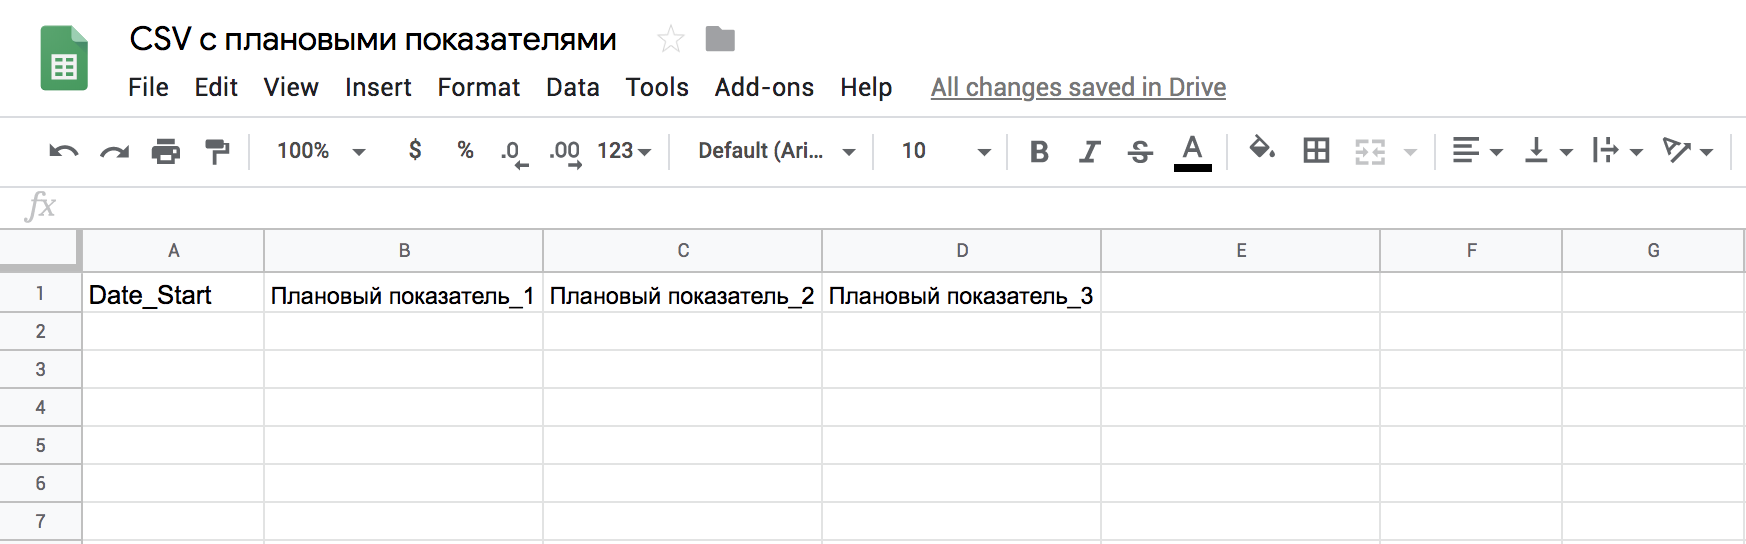
Task: Star this spreadsheet document
Action: [670, 40]
